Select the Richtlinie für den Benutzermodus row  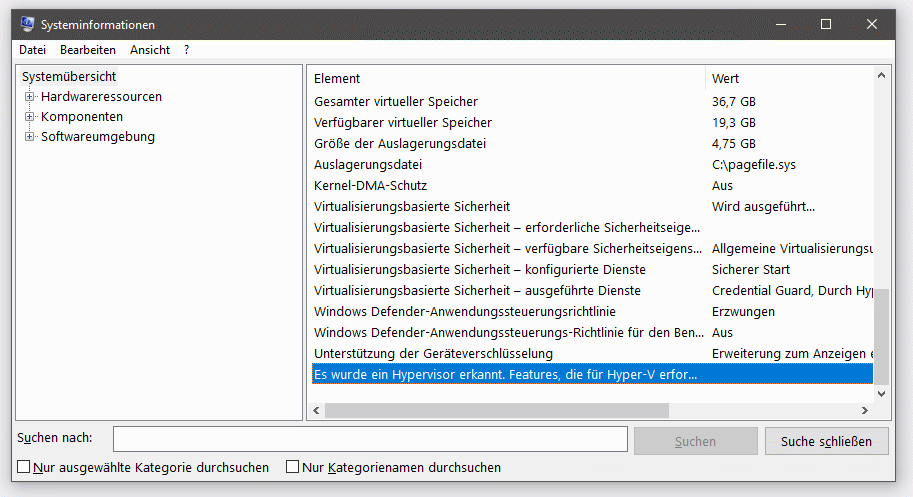[x=592, y=332]
